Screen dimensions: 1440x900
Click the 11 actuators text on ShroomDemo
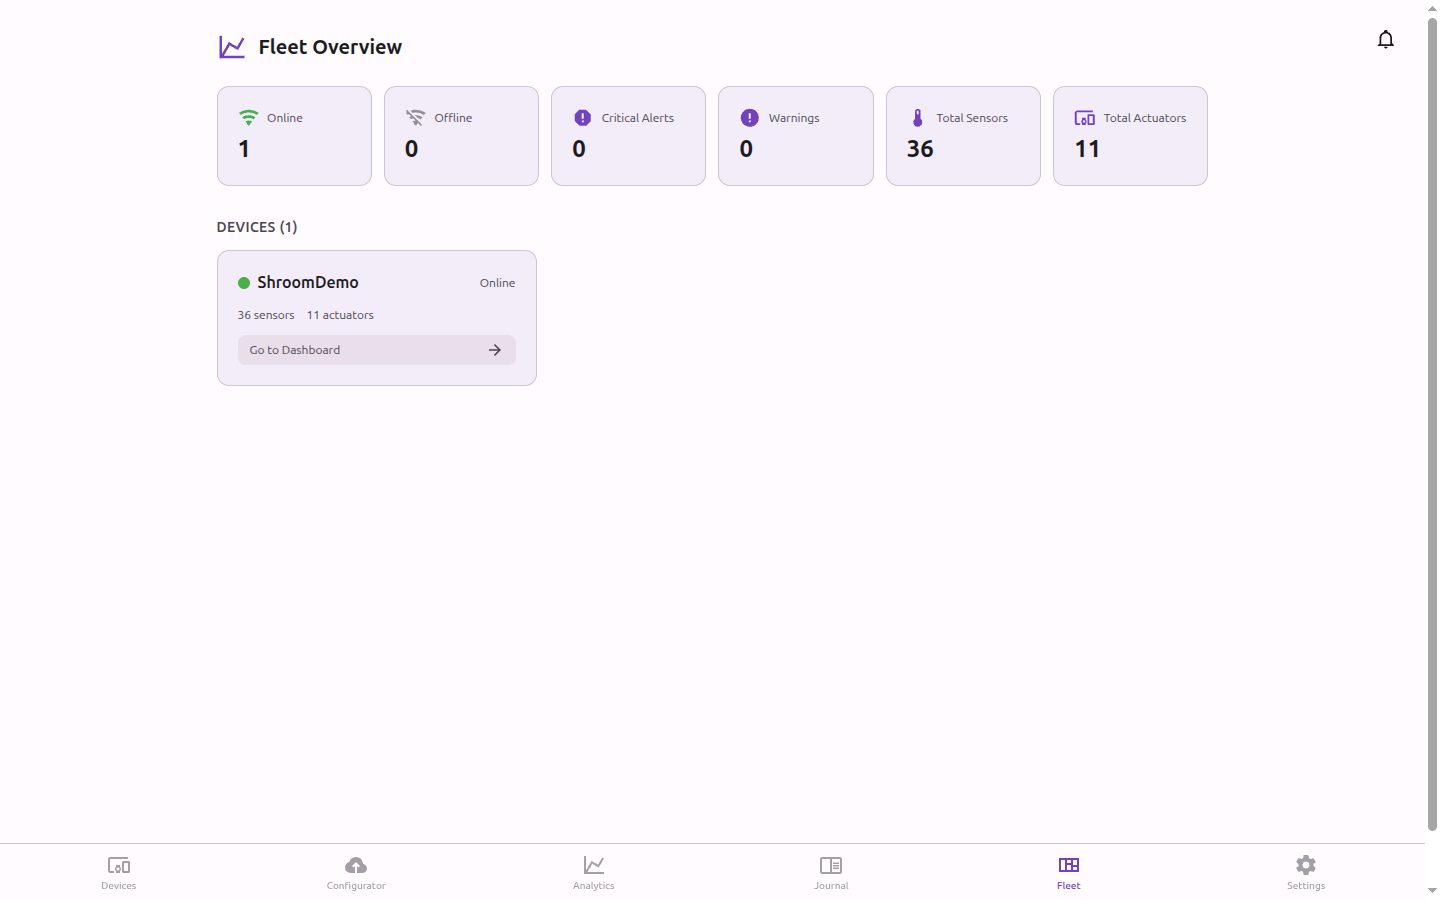click(340, 315)
